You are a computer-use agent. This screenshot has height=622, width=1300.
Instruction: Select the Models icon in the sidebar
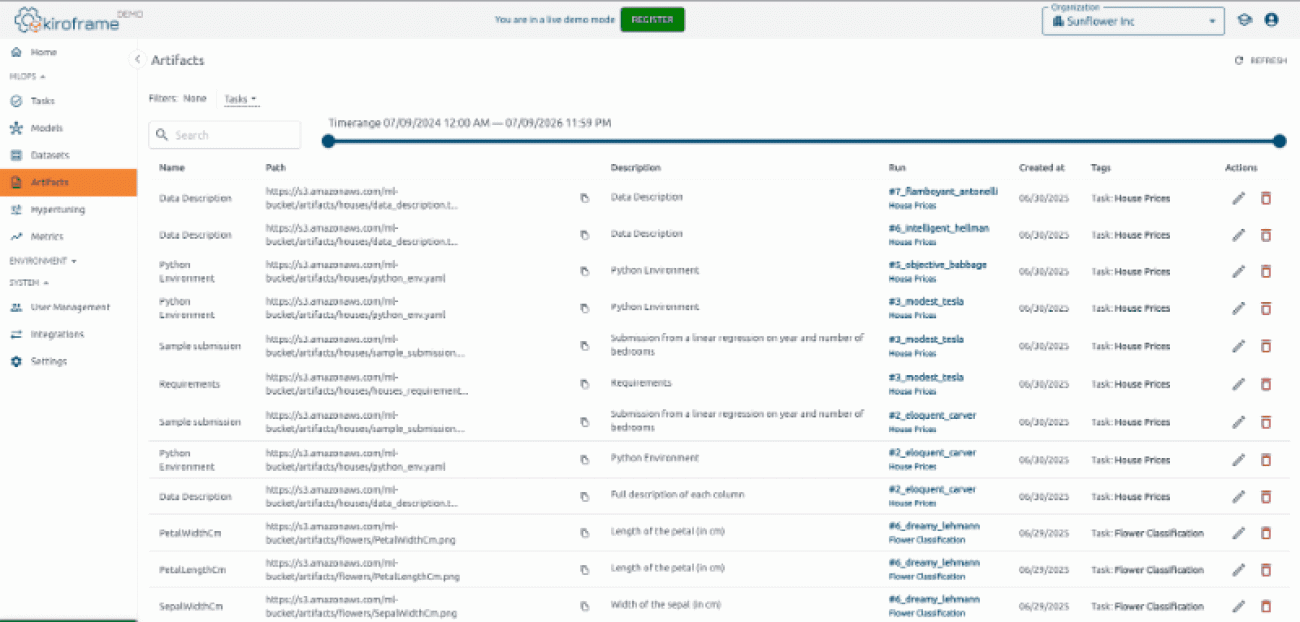click(x=17, y=128)
